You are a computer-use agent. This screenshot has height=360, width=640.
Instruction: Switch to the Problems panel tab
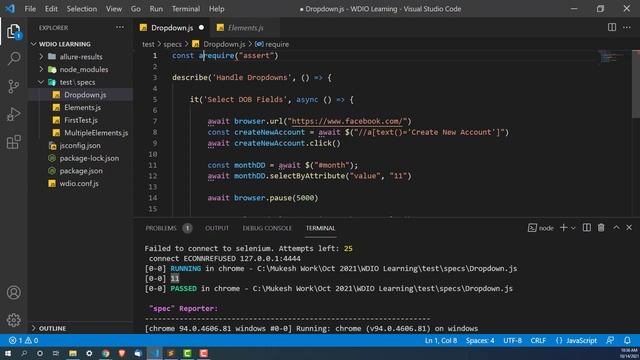point(161,228)
